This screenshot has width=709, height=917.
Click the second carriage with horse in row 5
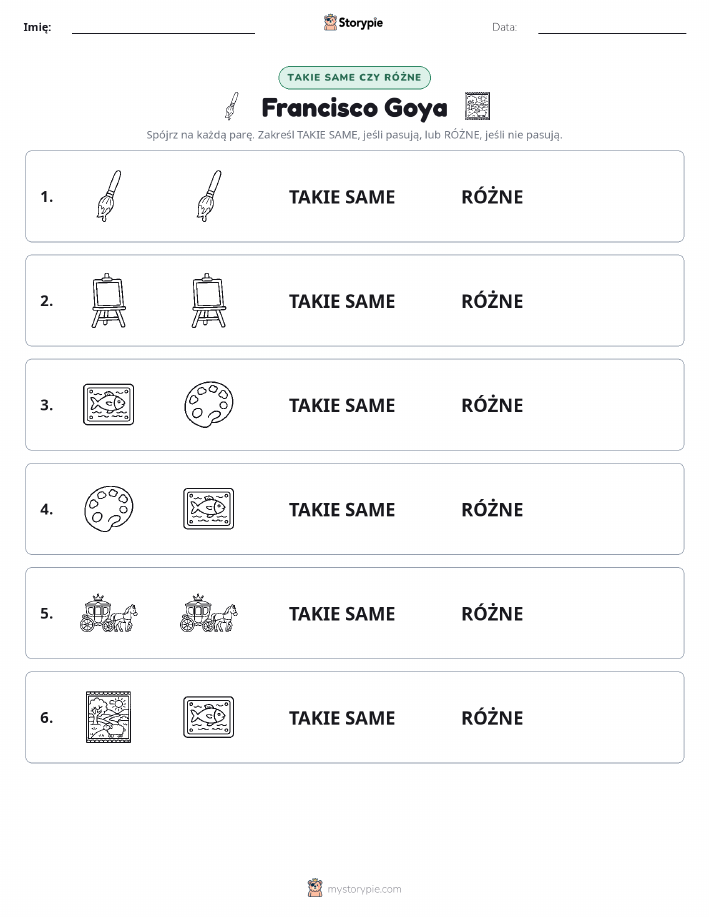(209, 613)
